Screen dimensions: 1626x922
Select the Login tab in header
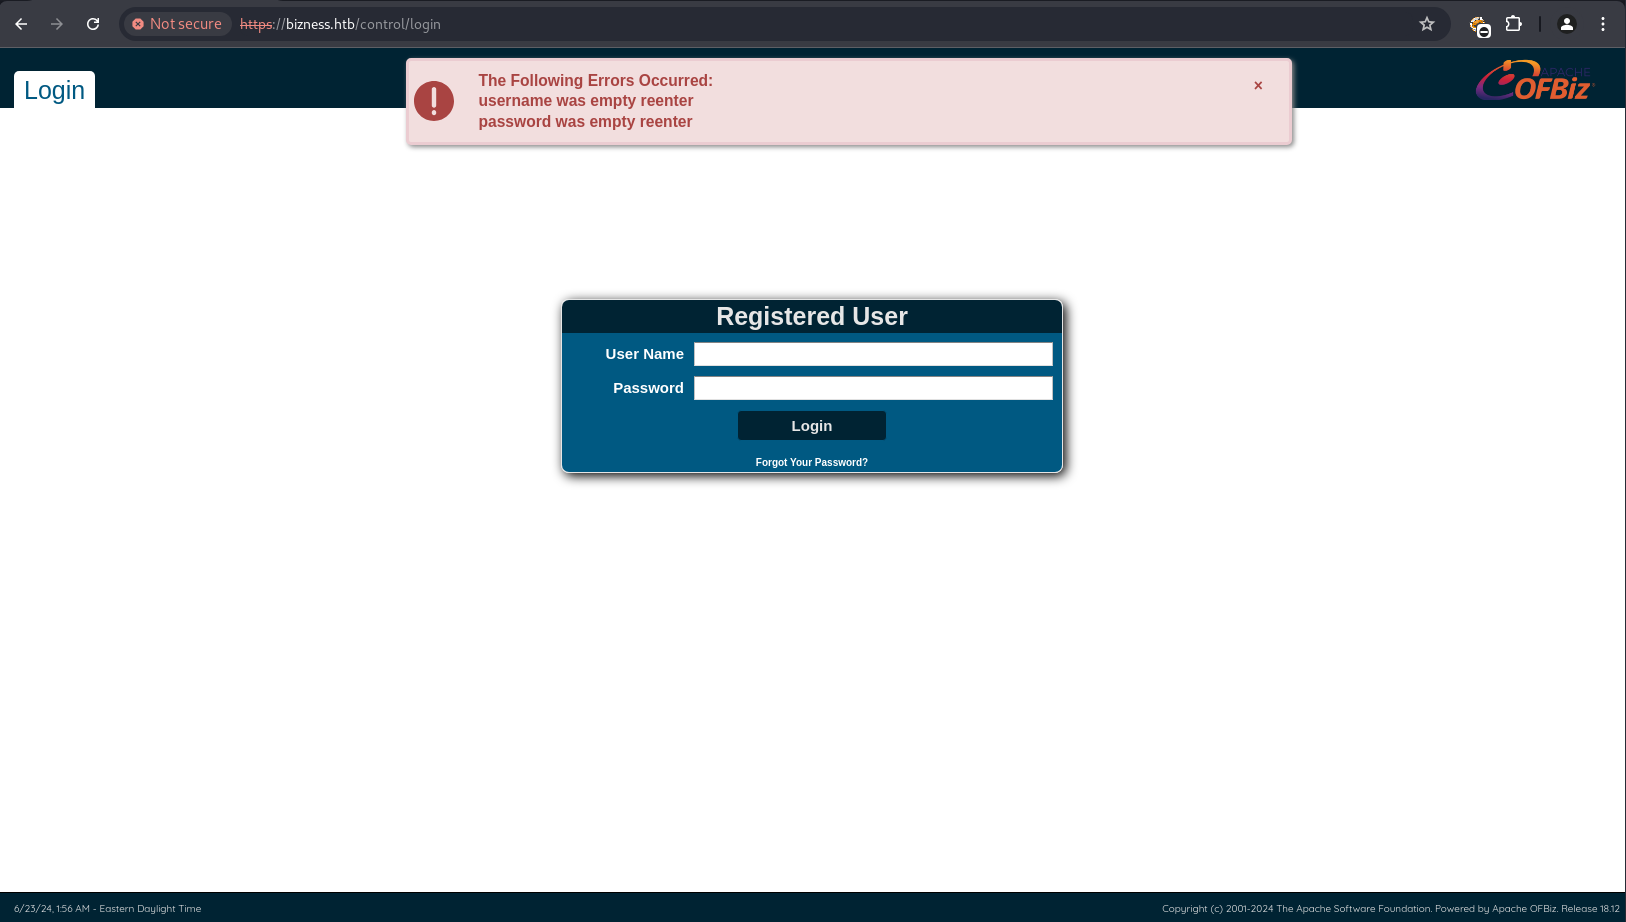point(54,90)
